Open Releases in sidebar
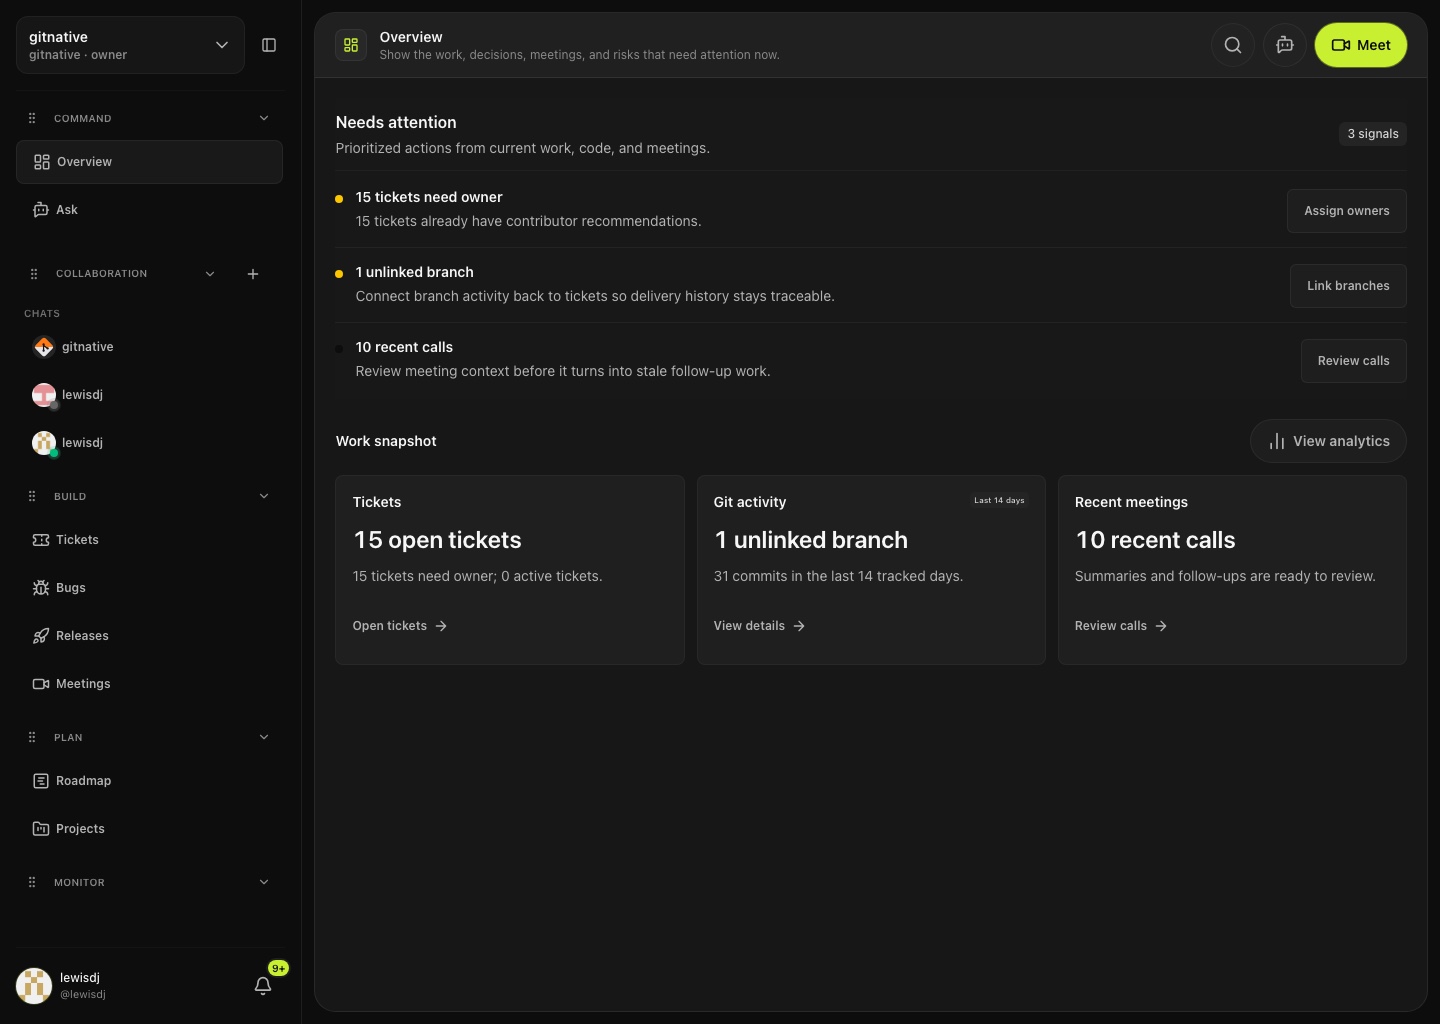Image resolution: width=1440 pixels, height=1024 pixels. click(x=149, y=636)
